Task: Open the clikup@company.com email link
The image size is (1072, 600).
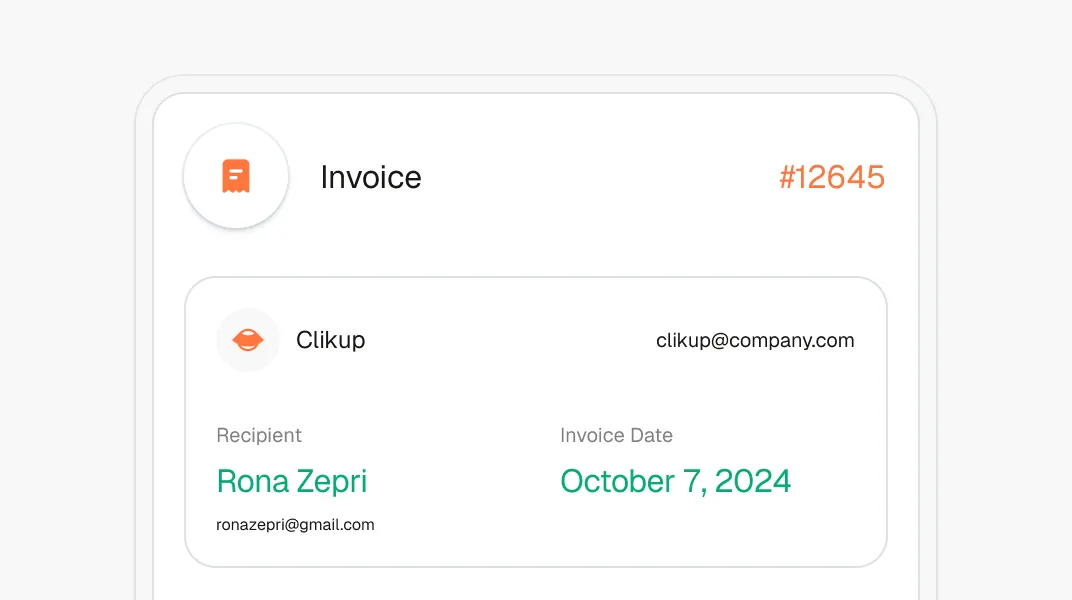Action: click(x=755, y=340)
